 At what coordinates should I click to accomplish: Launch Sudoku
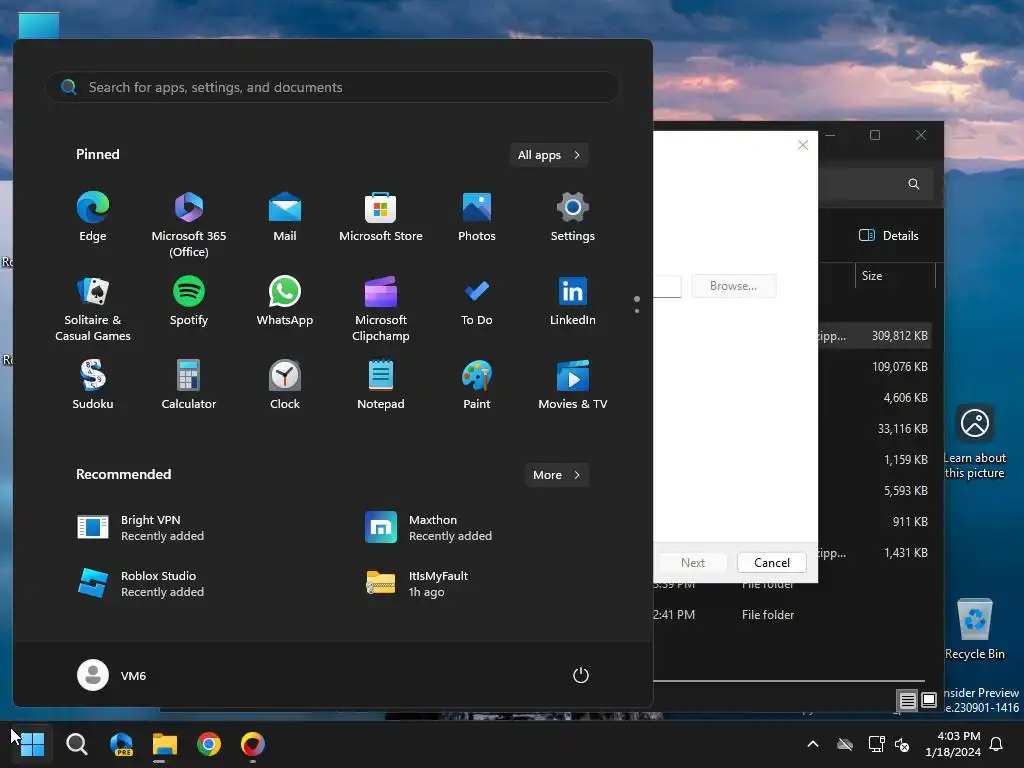(93, 385)
